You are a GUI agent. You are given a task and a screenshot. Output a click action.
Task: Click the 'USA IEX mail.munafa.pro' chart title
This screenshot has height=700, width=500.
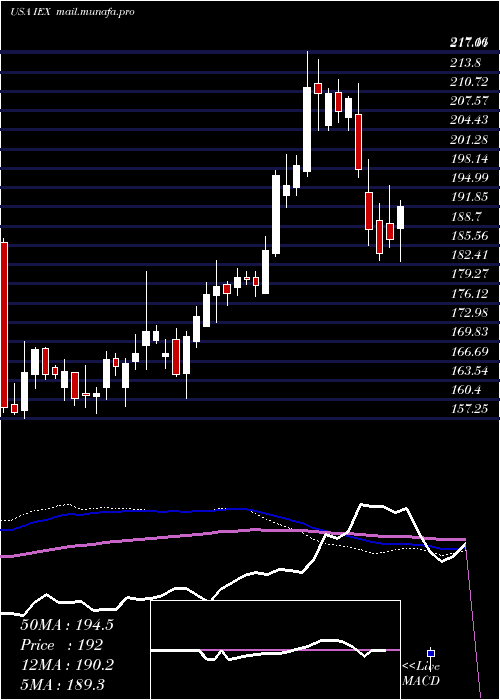(x=72, y=12)
